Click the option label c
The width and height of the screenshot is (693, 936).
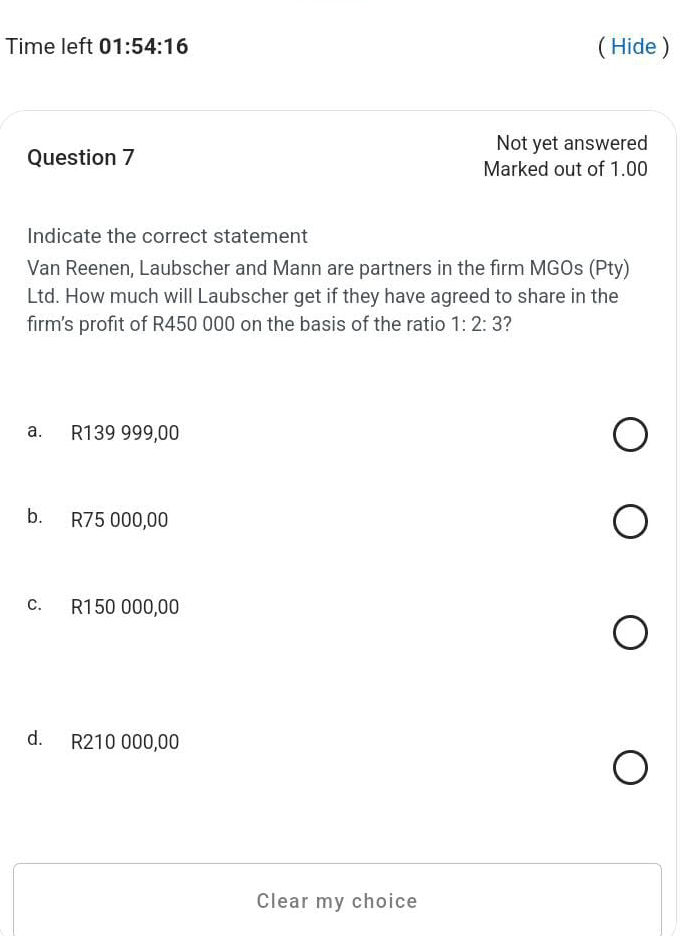coord(34,604)
